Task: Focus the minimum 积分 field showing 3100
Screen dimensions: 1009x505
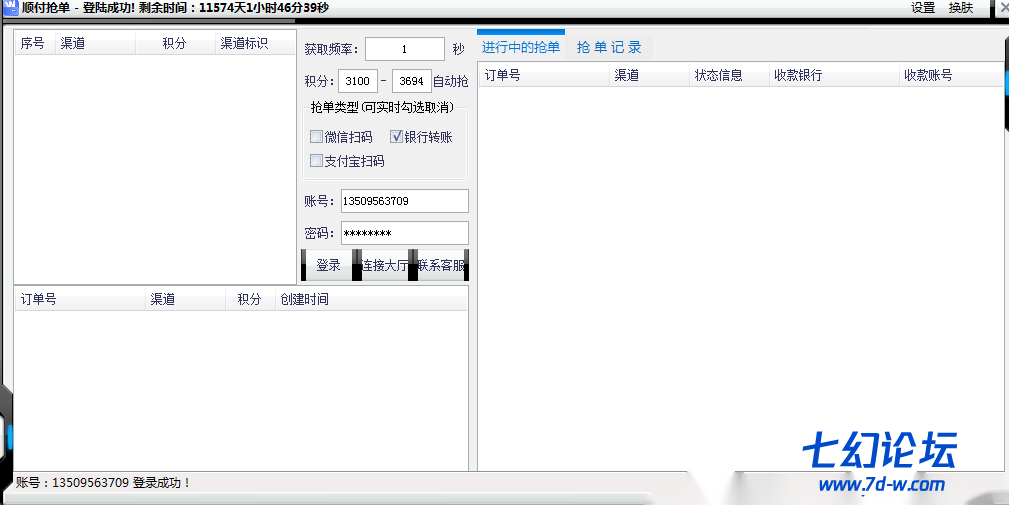Action: point(358,81)
